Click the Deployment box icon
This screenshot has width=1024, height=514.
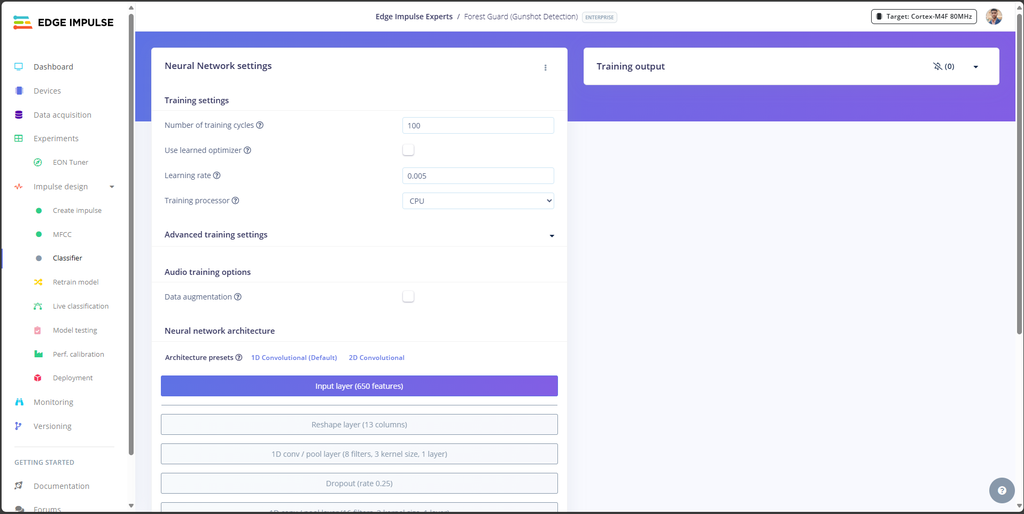tap(39, 378)
